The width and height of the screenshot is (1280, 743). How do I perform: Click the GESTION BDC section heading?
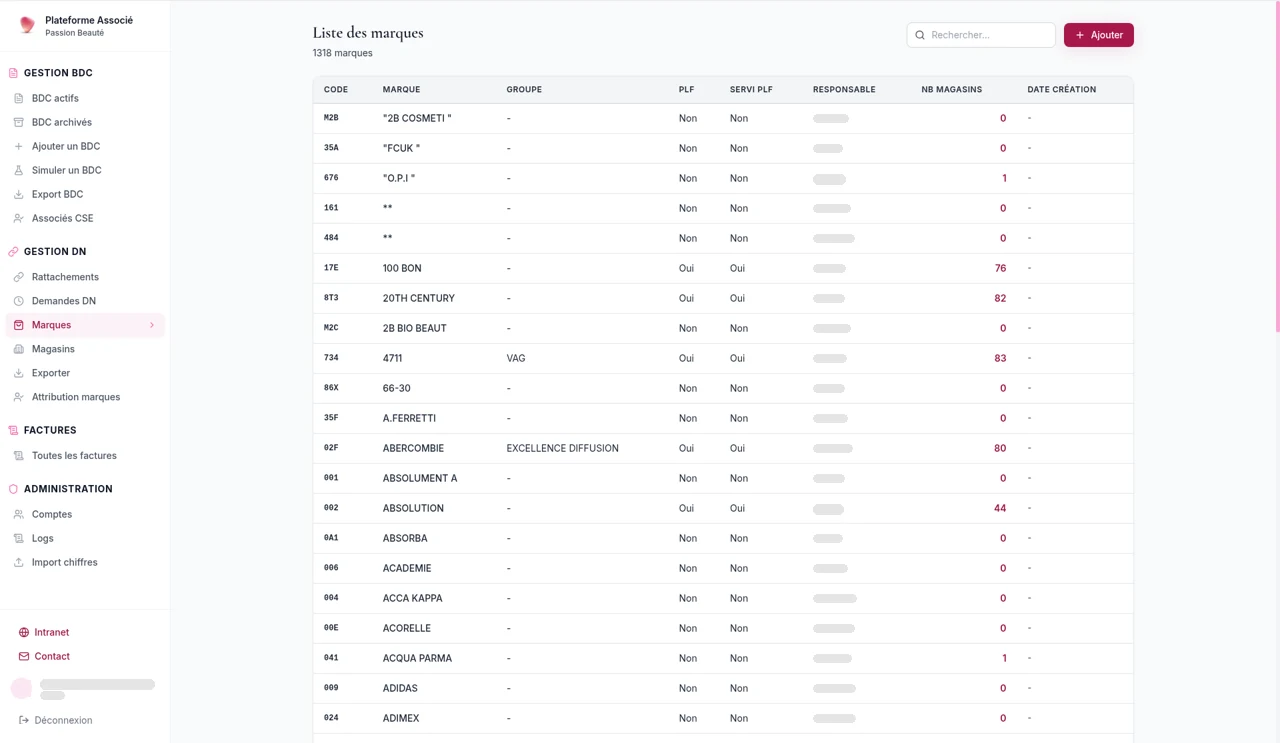(x=58, y=73)
